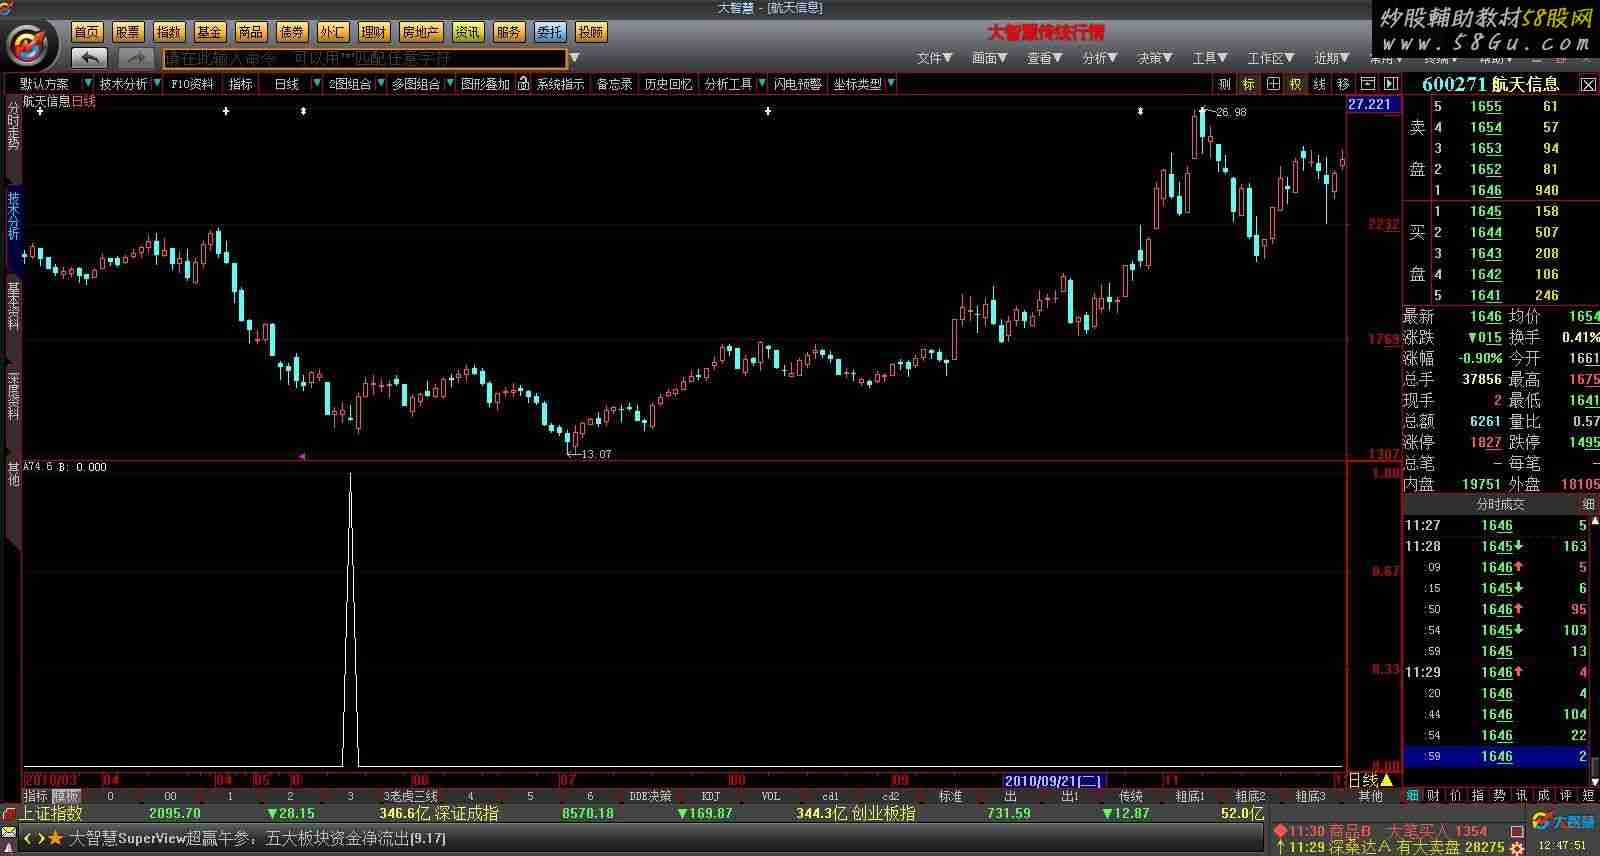This screenshot has width=1600, height=856.
Task: Click the star icon in news ticker
Action: 55,838
